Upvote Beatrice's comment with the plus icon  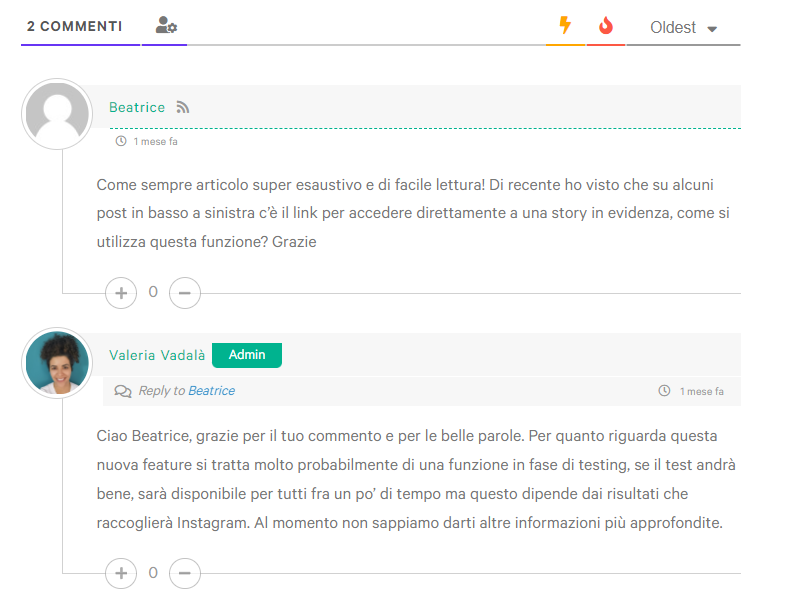120,292
